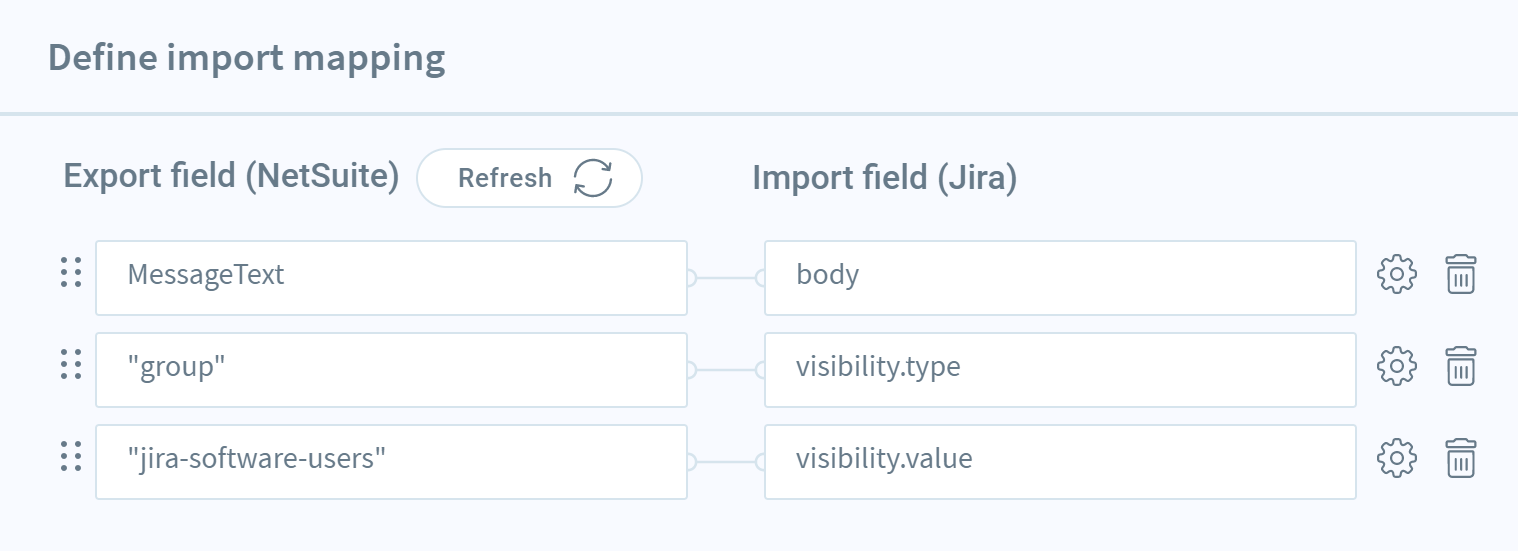Click connector between jira-software-users and visibility.value
The width and height of the screenshot is (1518, 551).
726,462
